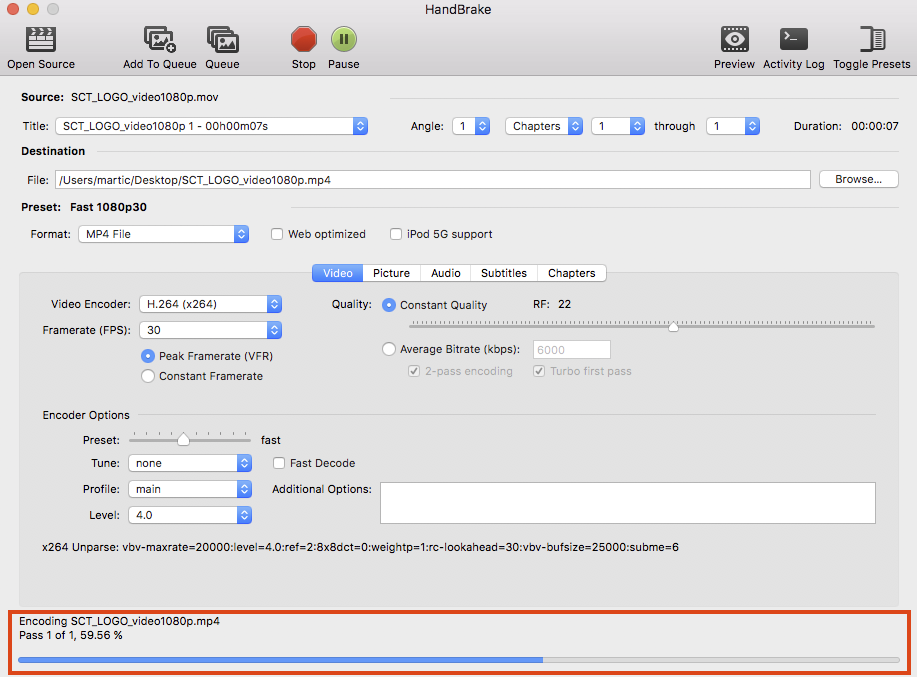917x677 pixels.
Task: Switch to the Video tab
Action: pyautogui.click(x=337, y=273)
